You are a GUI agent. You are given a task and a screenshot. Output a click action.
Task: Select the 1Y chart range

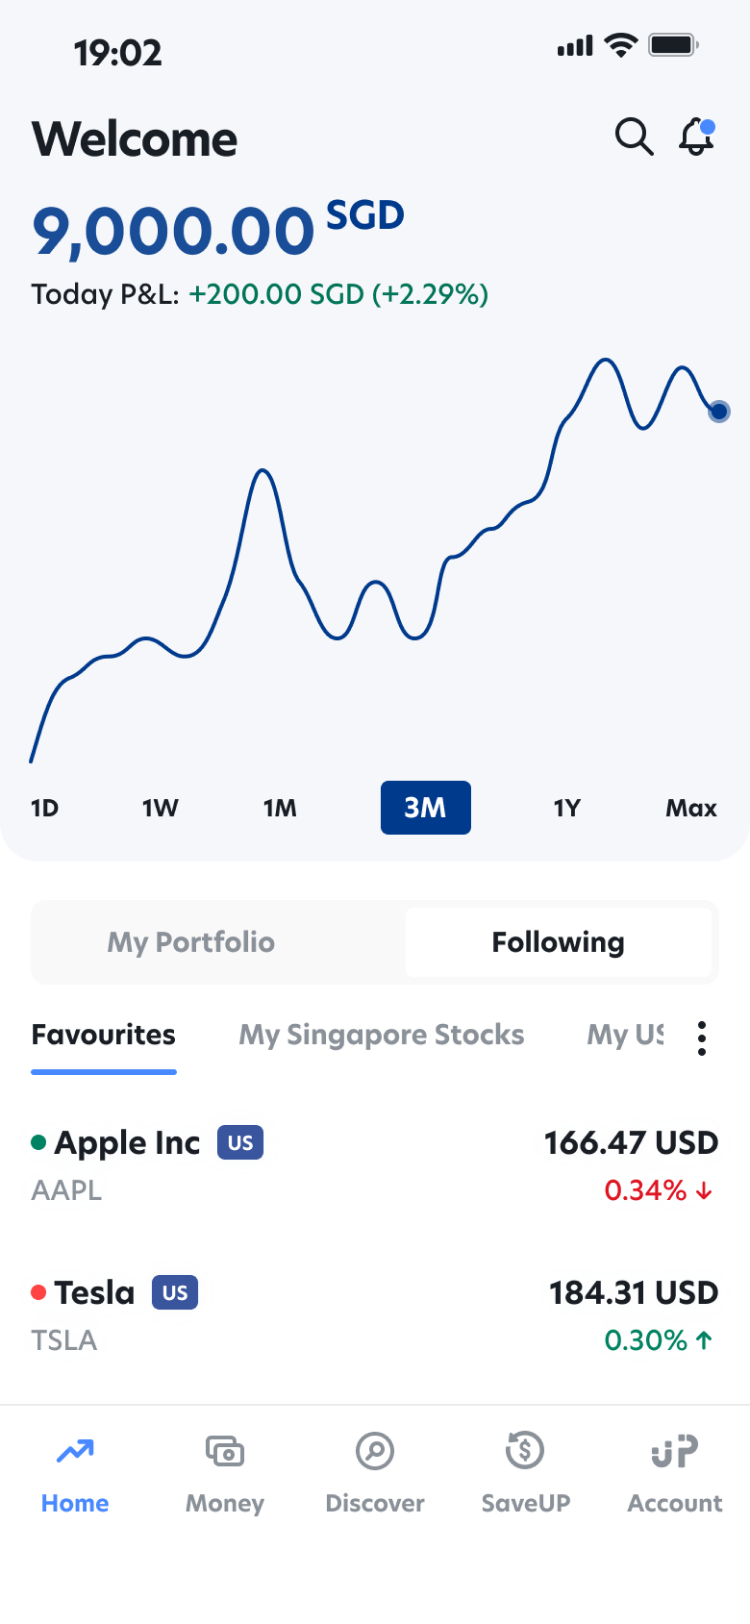pos(567,808)
